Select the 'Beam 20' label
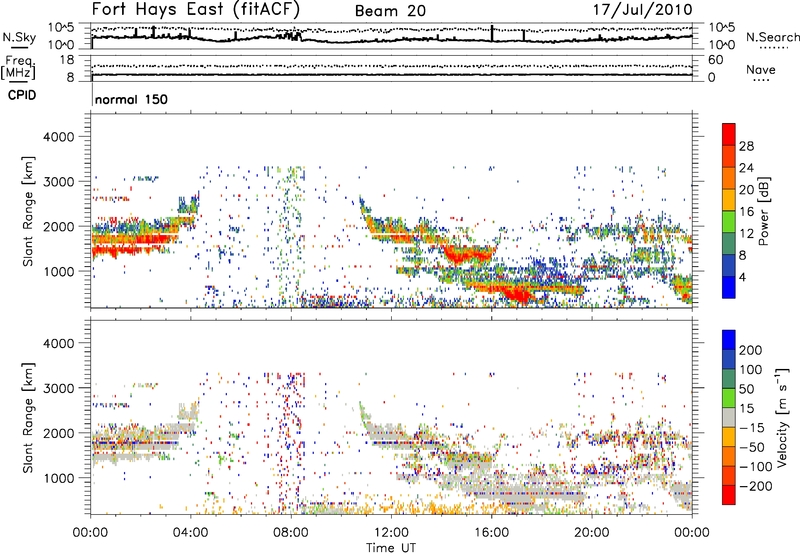The image size is (800, 554). [x=390, y=11]
